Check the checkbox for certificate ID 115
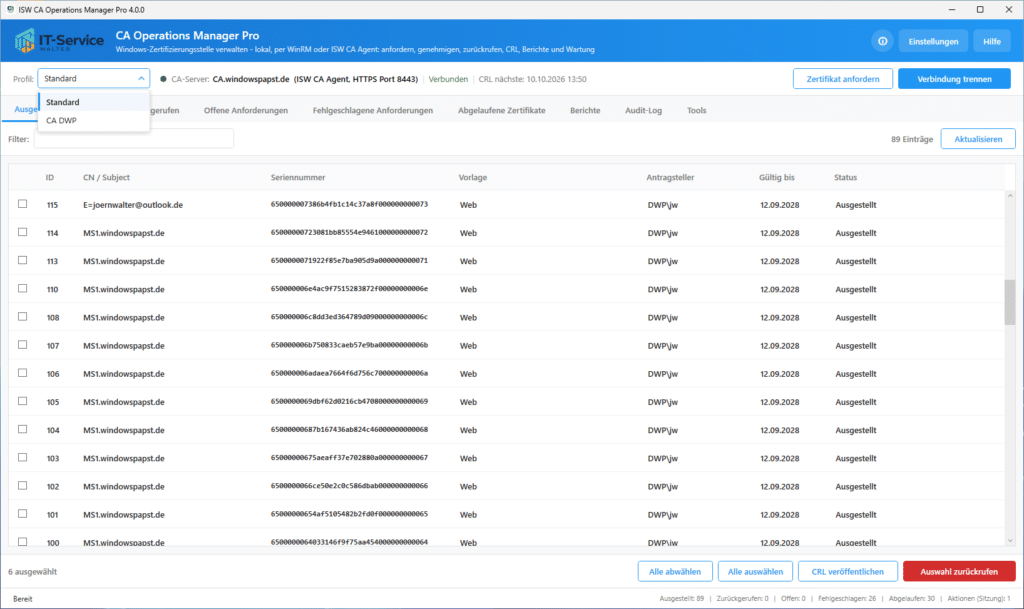The image size is (1024, 609). tap(23, 204)
